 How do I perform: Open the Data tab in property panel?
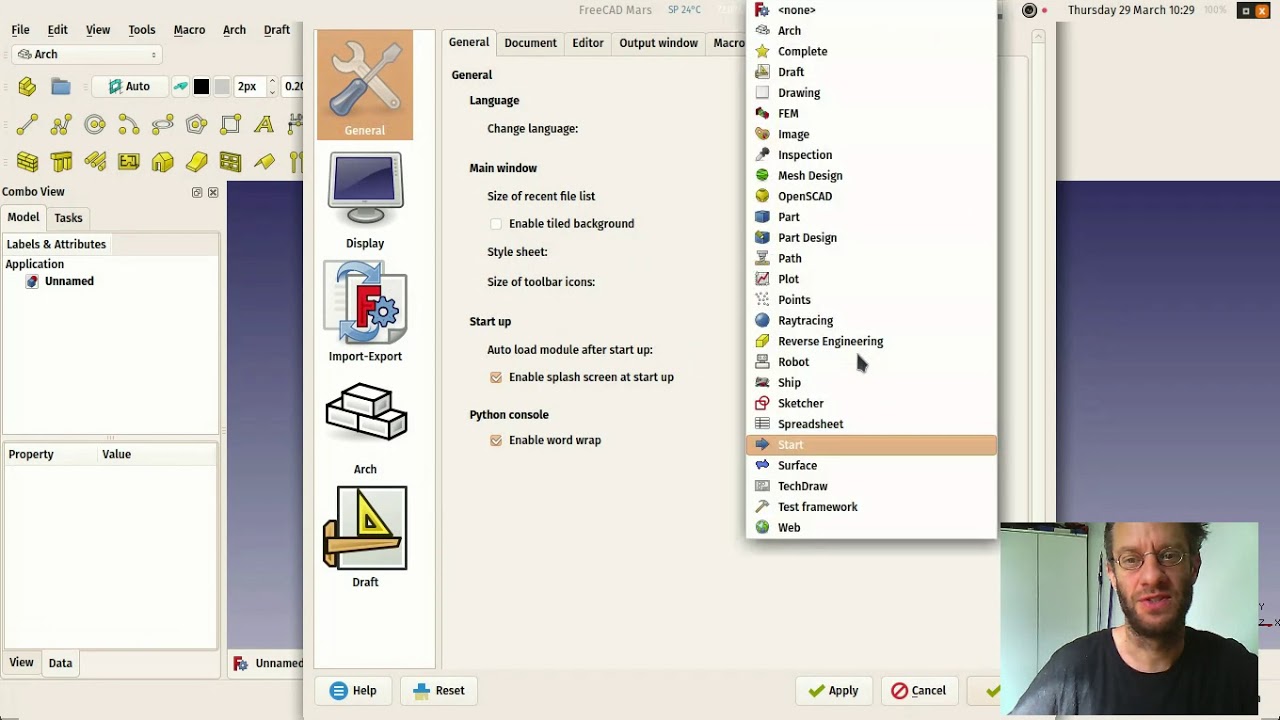click(x=60, y=663)
